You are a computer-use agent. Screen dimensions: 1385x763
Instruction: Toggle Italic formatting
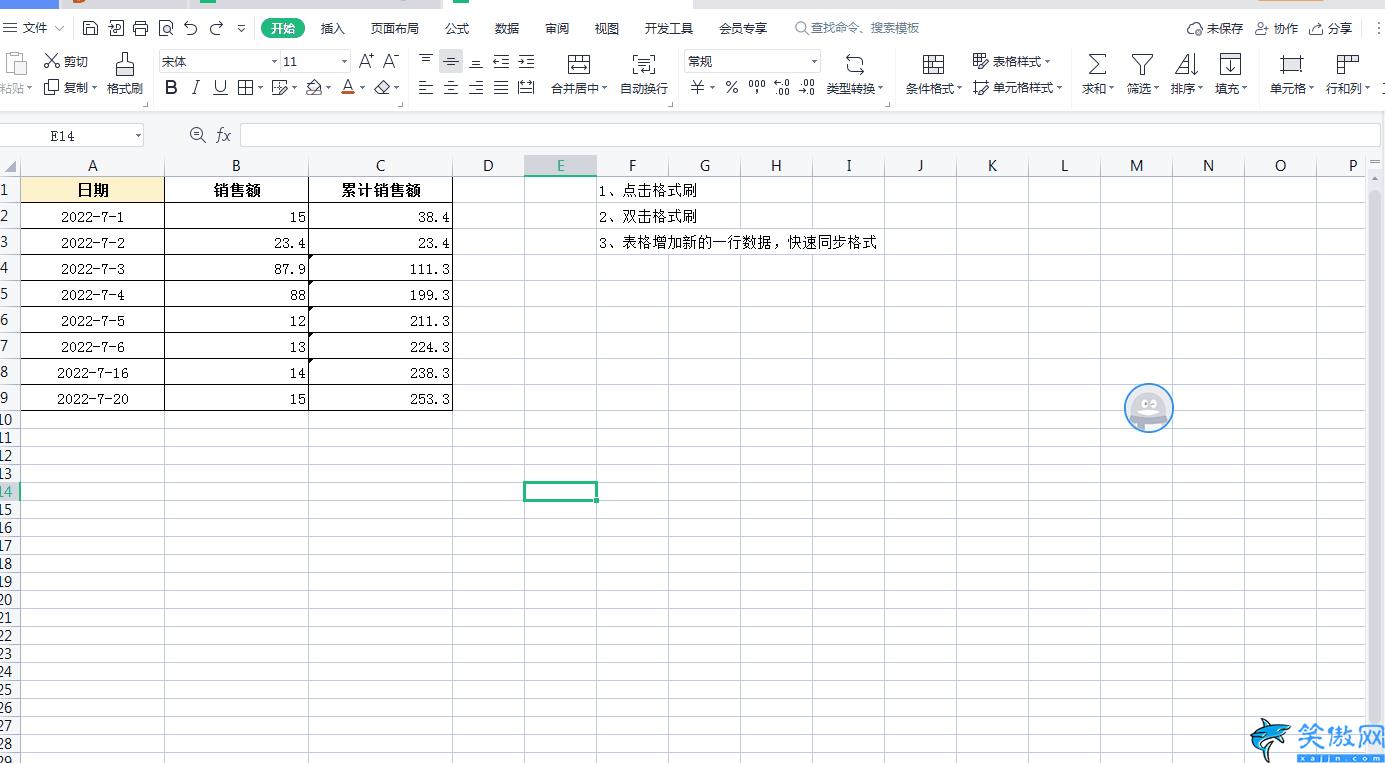point(196,88)
